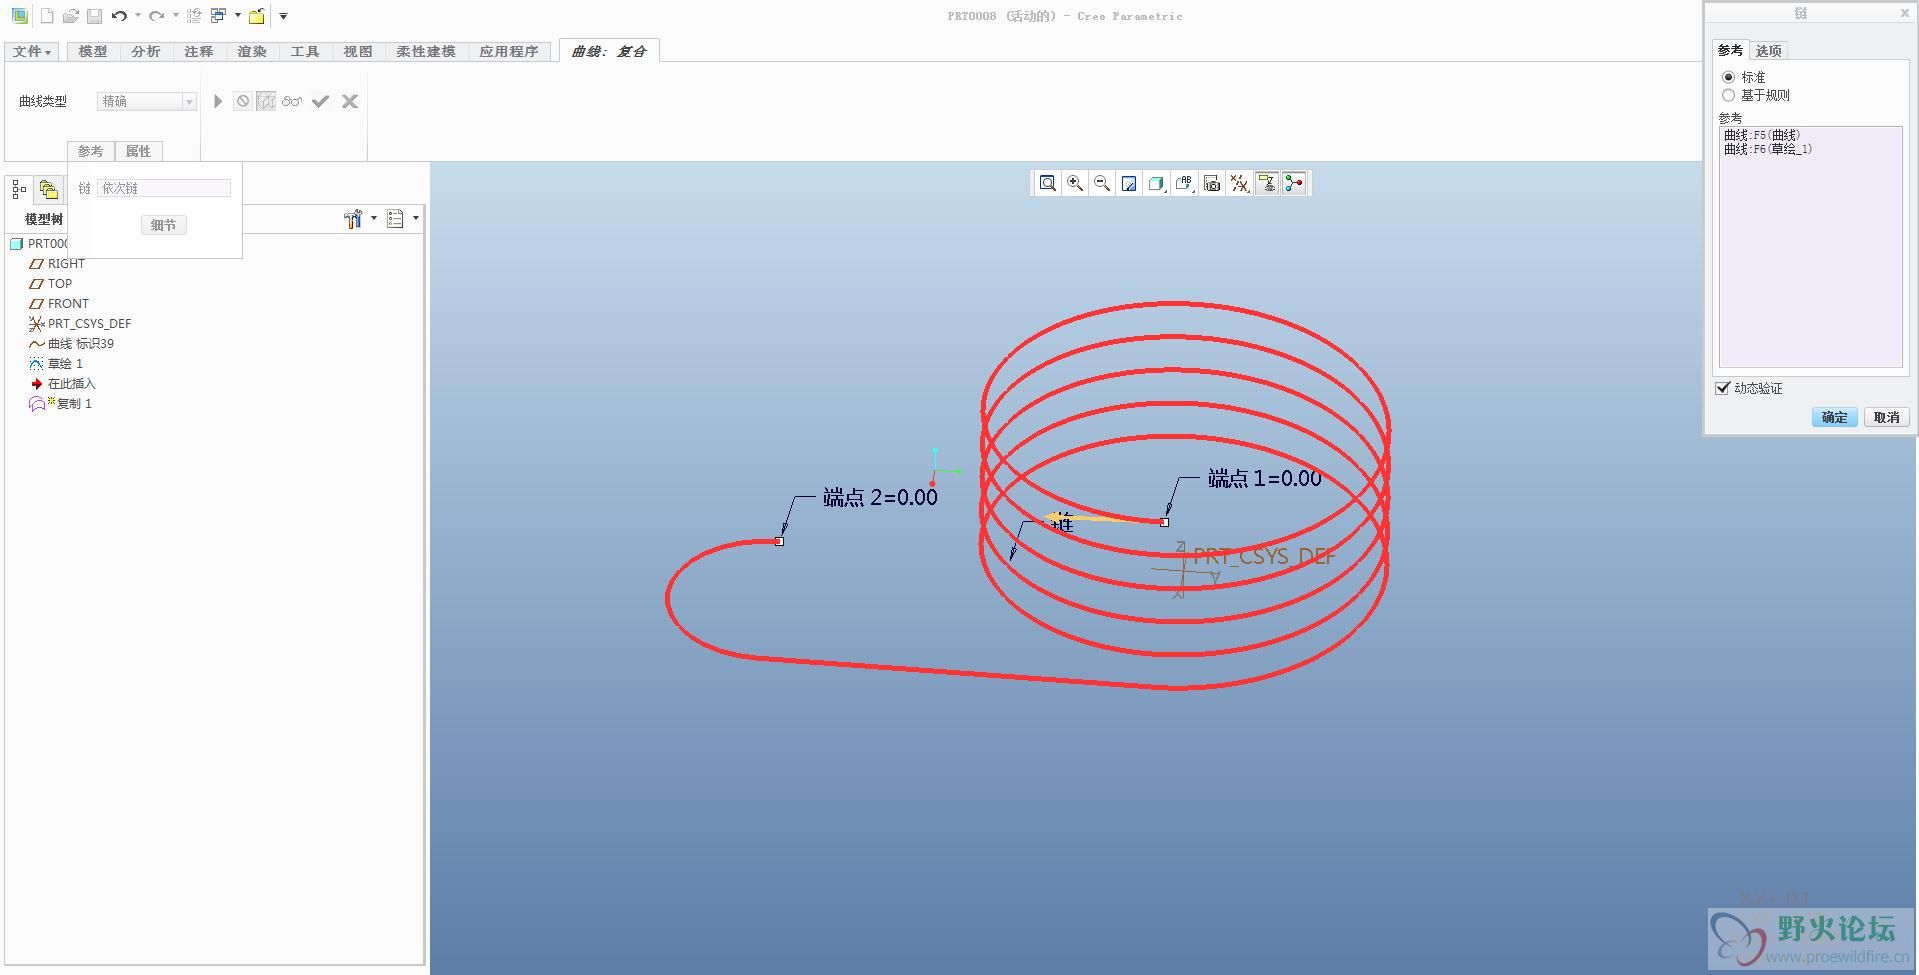
Task: Select the 标准 radio button
Action: (1728, 77)
